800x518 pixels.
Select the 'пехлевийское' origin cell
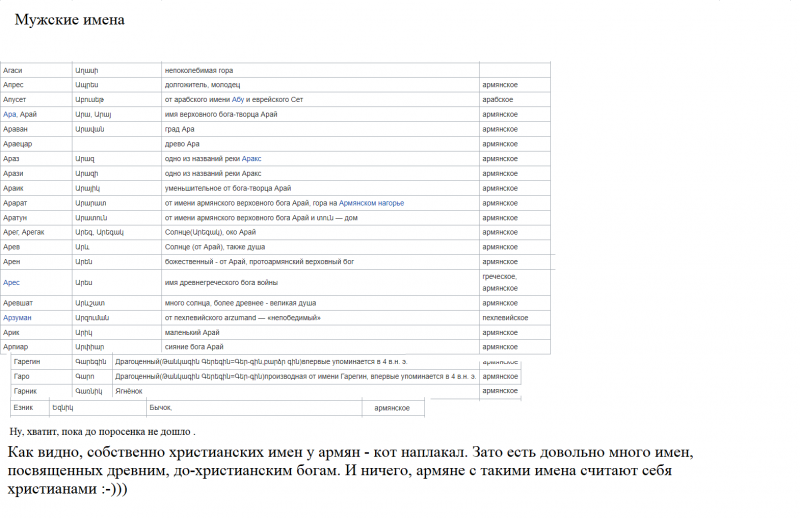[515, 317]
